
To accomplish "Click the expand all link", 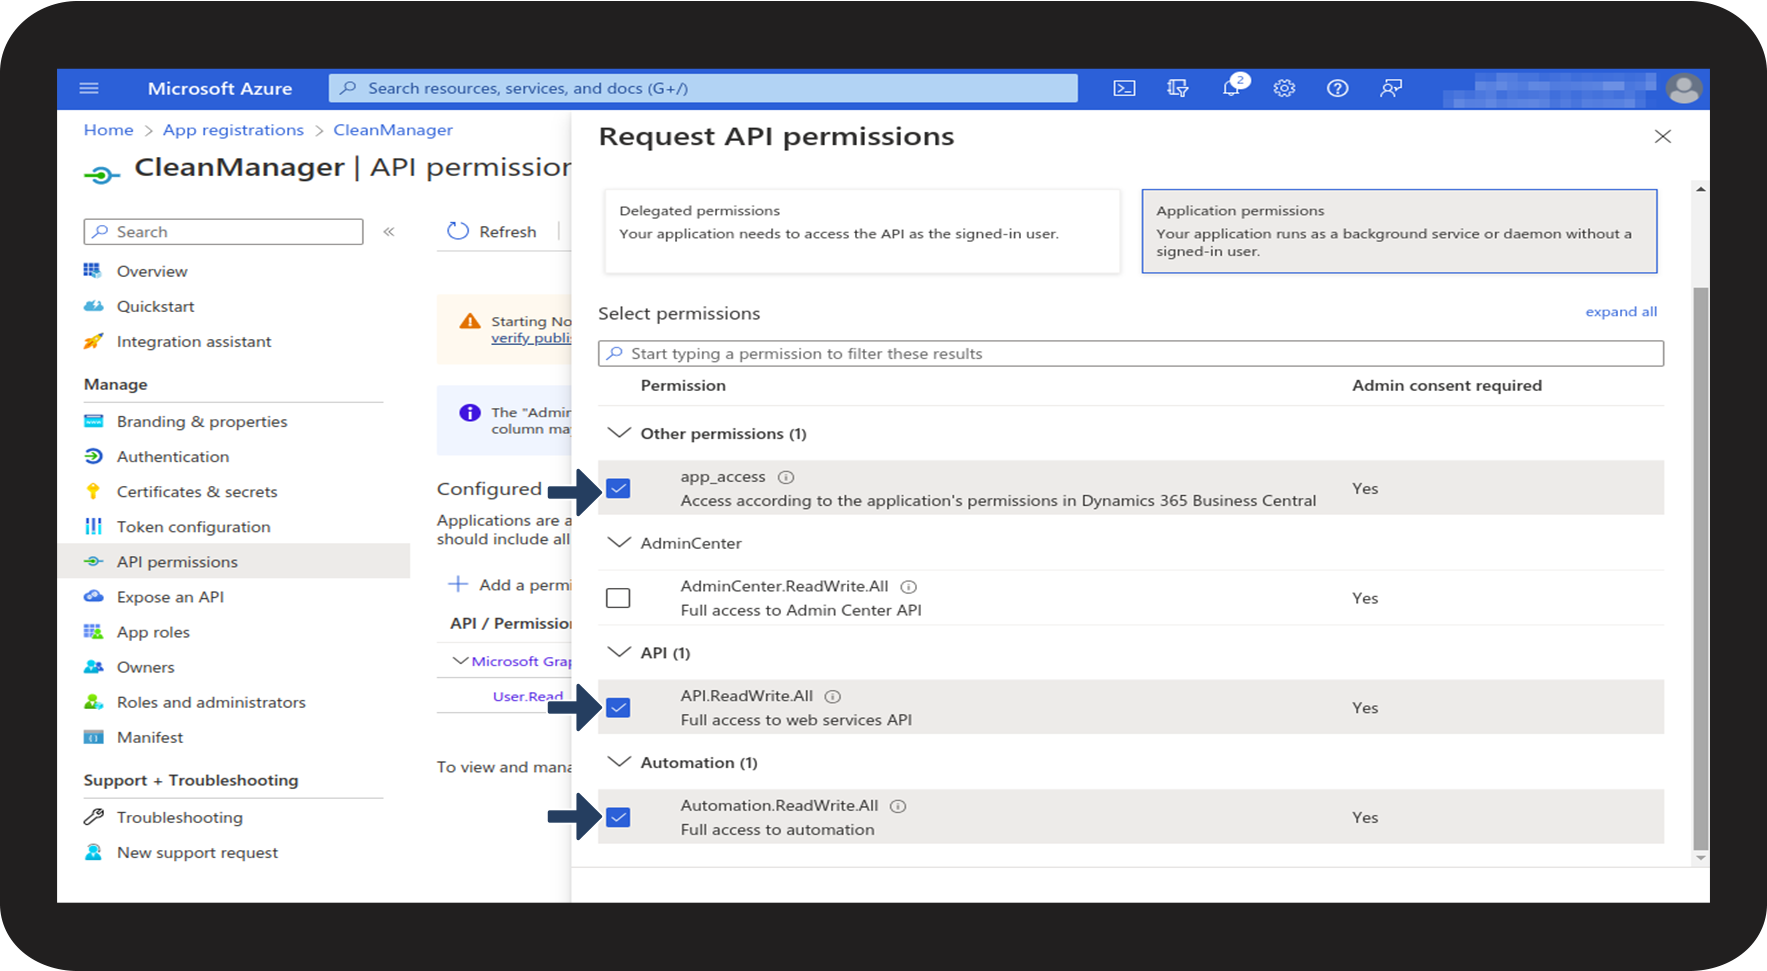I will [x=1620, y=312].
